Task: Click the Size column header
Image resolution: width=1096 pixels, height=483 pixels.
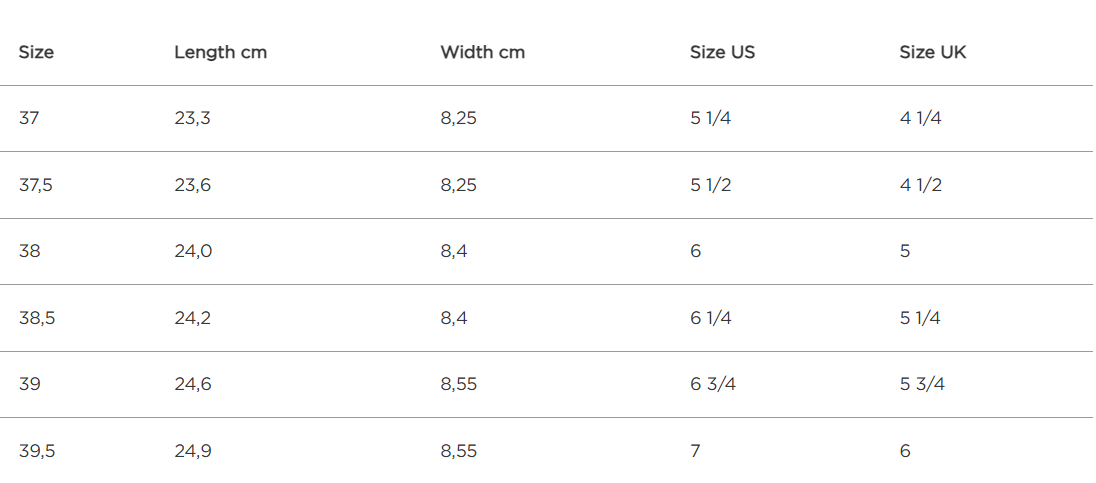Action: tap(36, 52)
